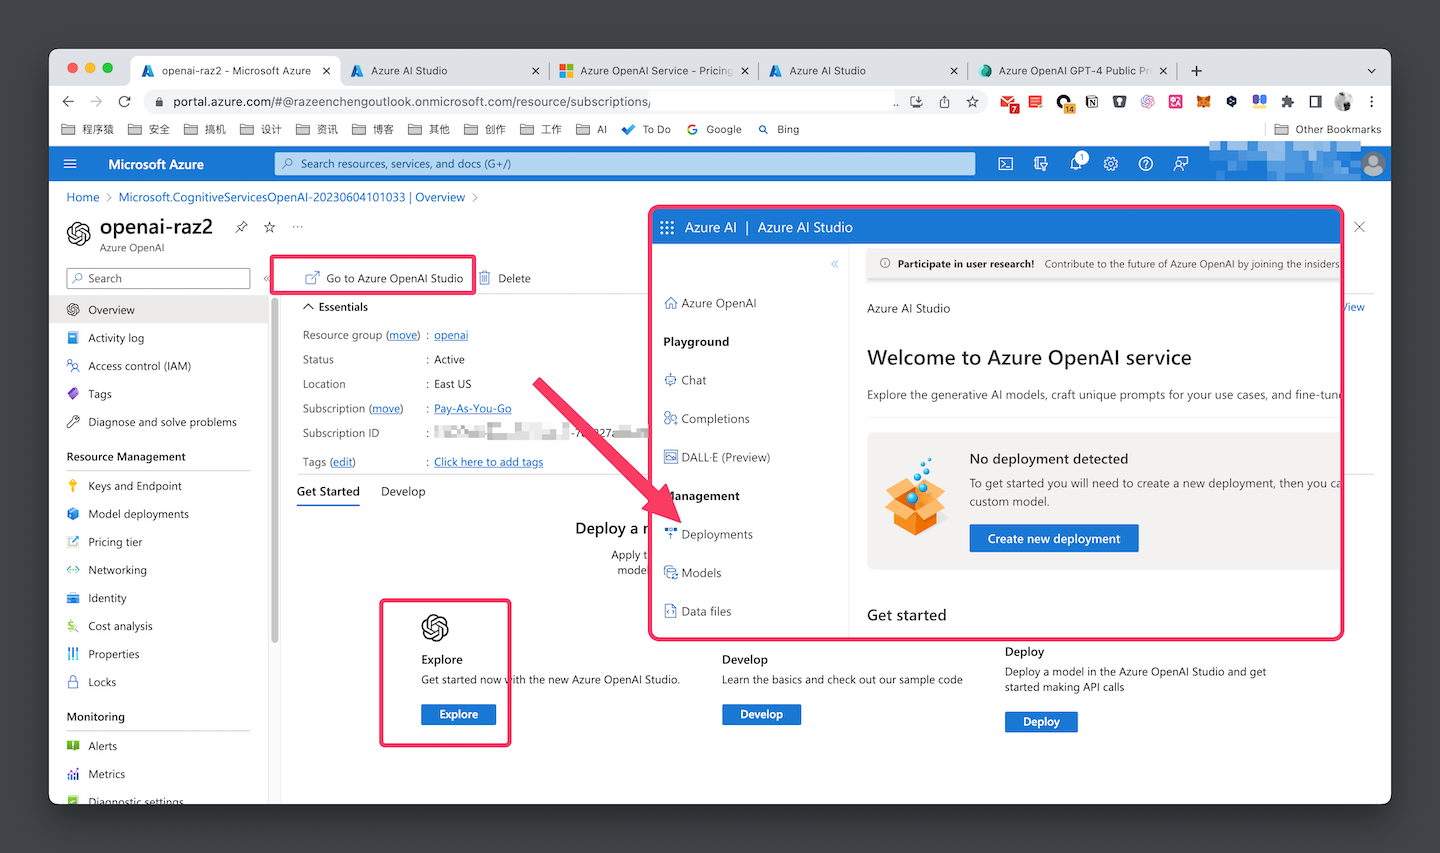Open Chrome side panel icon

coord(1315,101)
